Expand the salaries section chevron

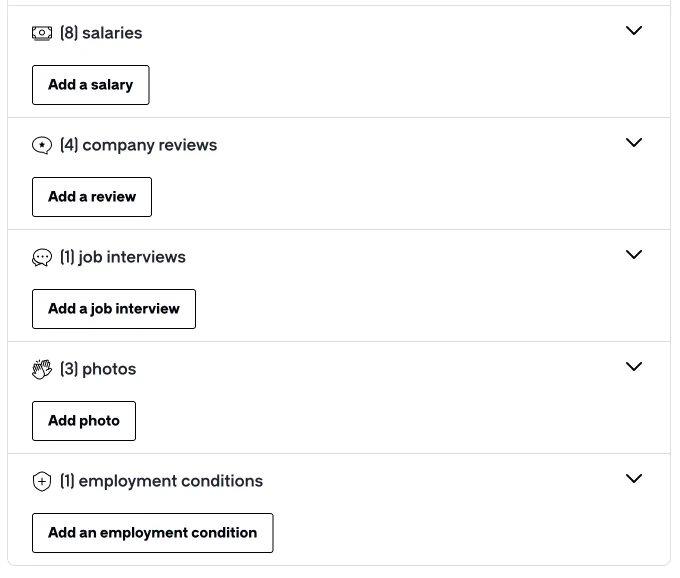[x=634, y=30]
